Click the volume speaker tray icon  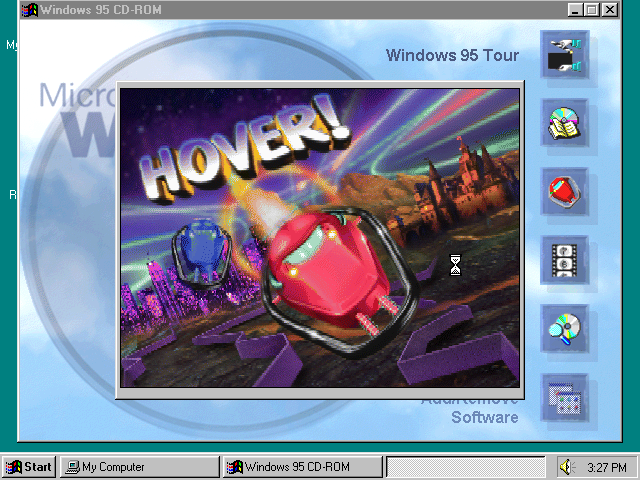(567, 467)
